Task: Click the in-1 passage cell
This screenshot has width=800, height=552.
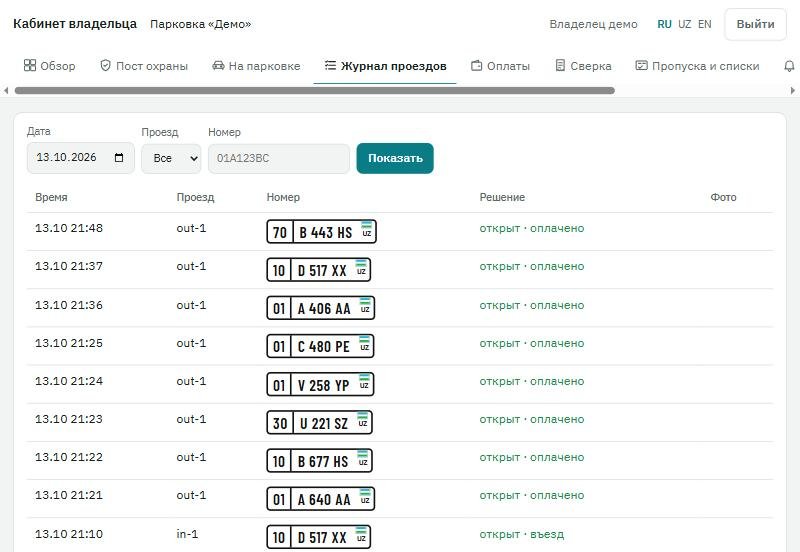Action: [x=187, y=534]
